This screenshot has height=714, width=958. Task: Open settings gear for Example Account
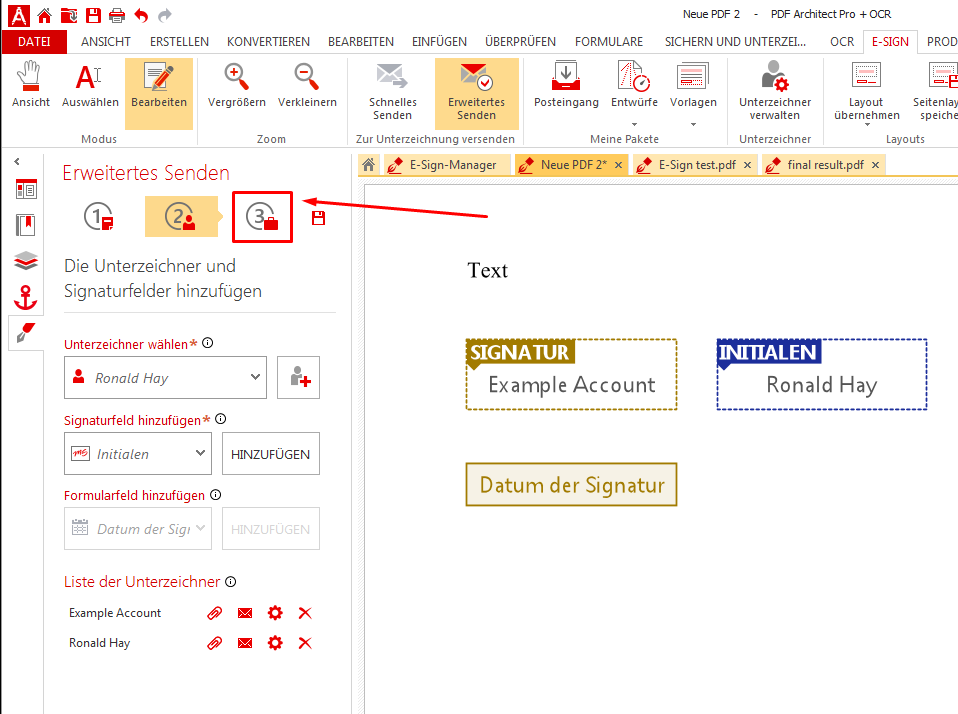click(x=276, y=613)
